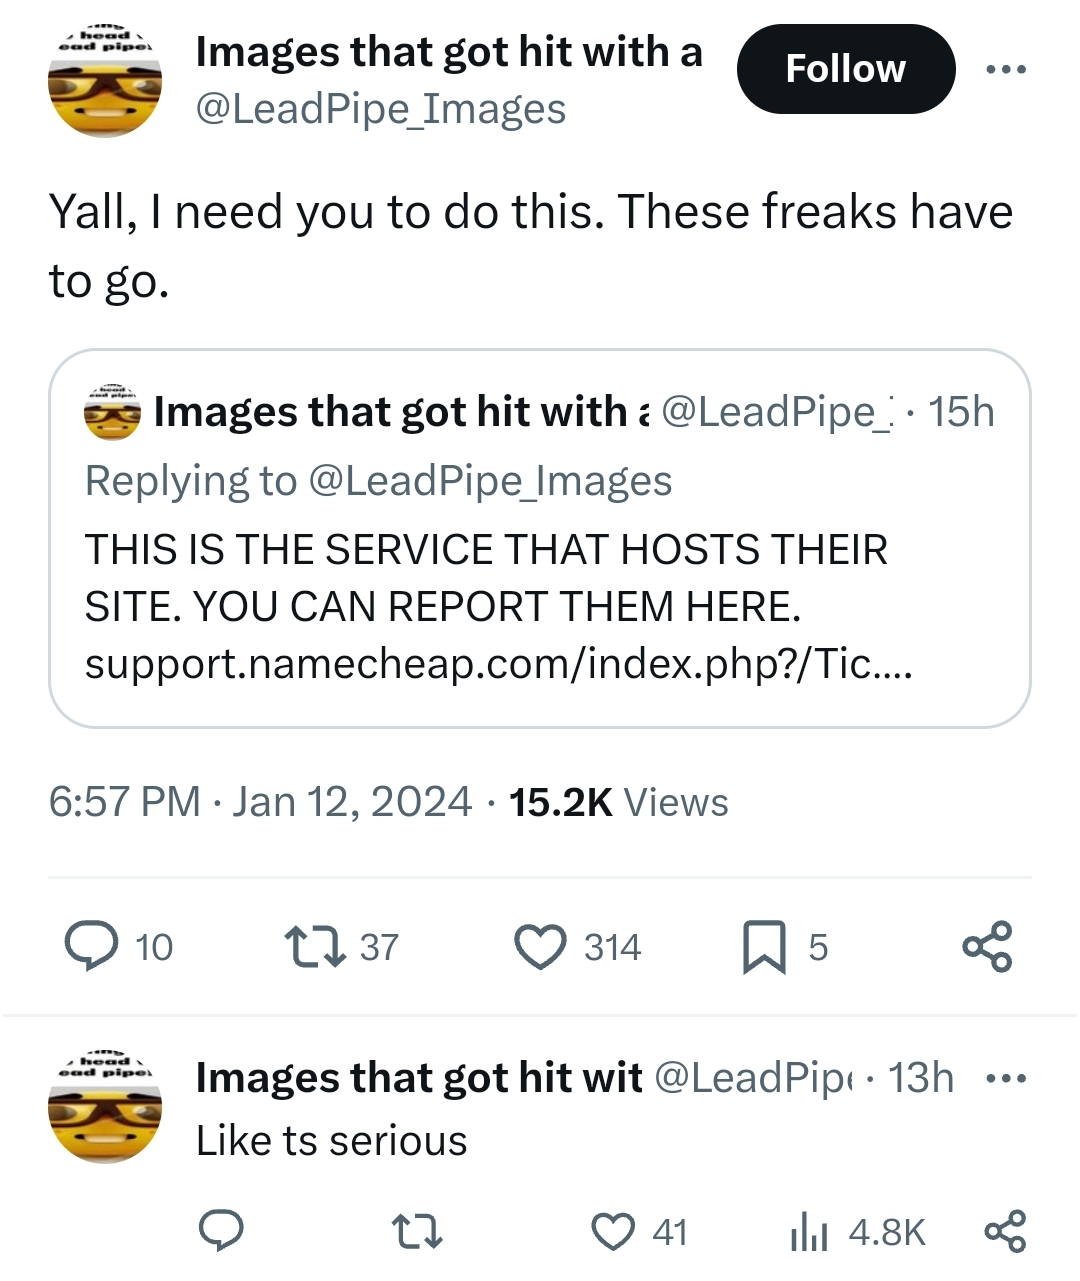Viewport: 1080px width, 1281px height.
Task: Reply to the "Like ts serious" tweet
Action: coord(218,1231)
